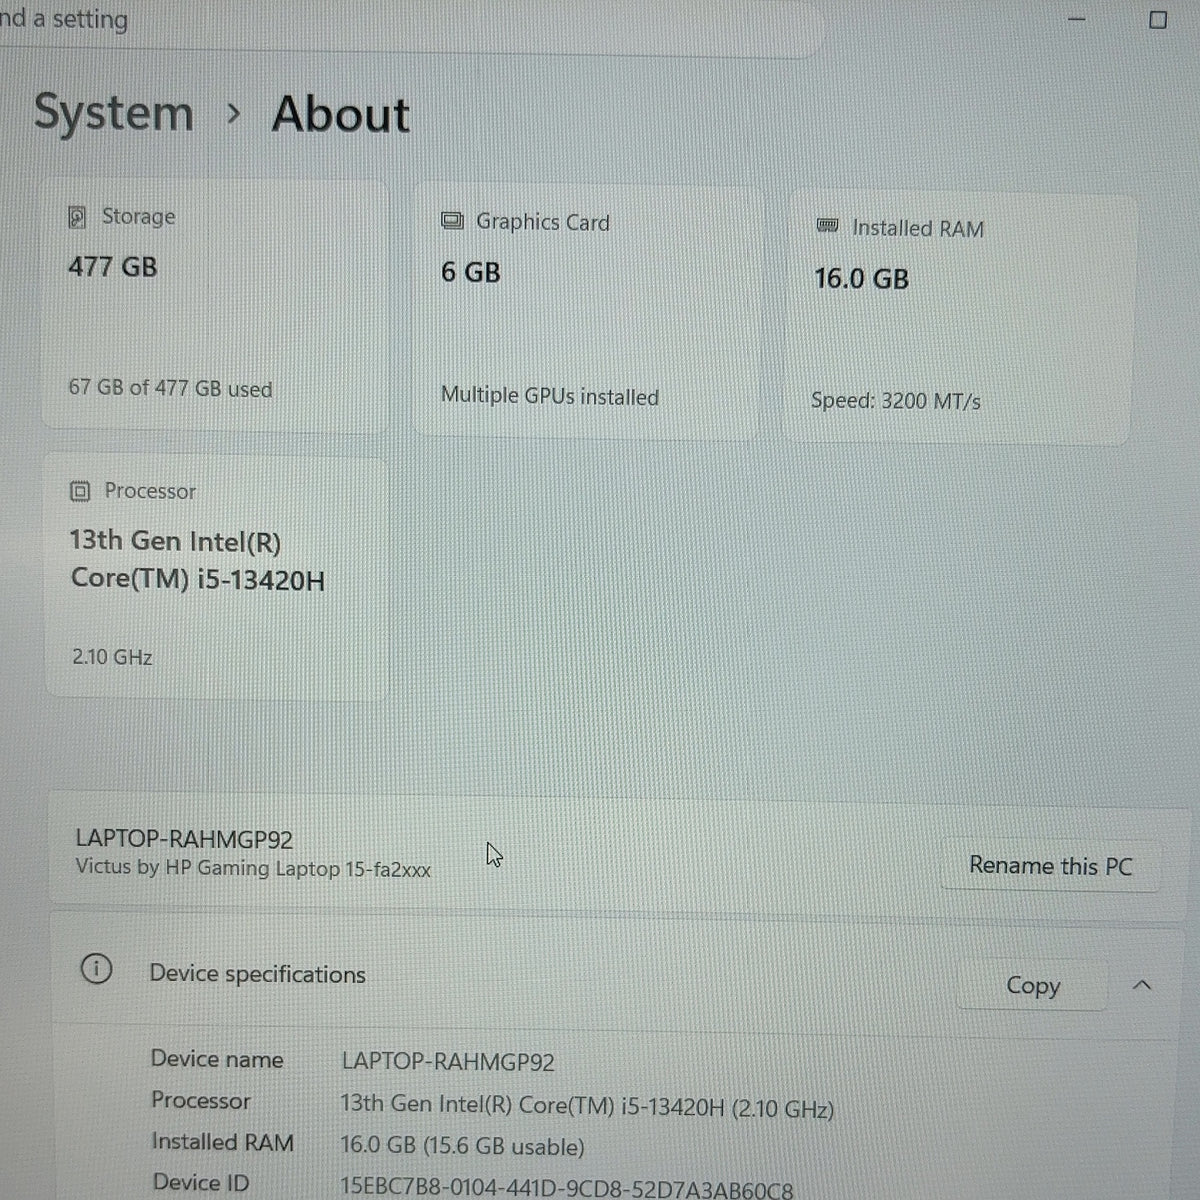Screen dimensions: 1200x1200
Task: Select the Device name value LAPTOP-RAHMGP92
Action: (x=448, y=1062)
